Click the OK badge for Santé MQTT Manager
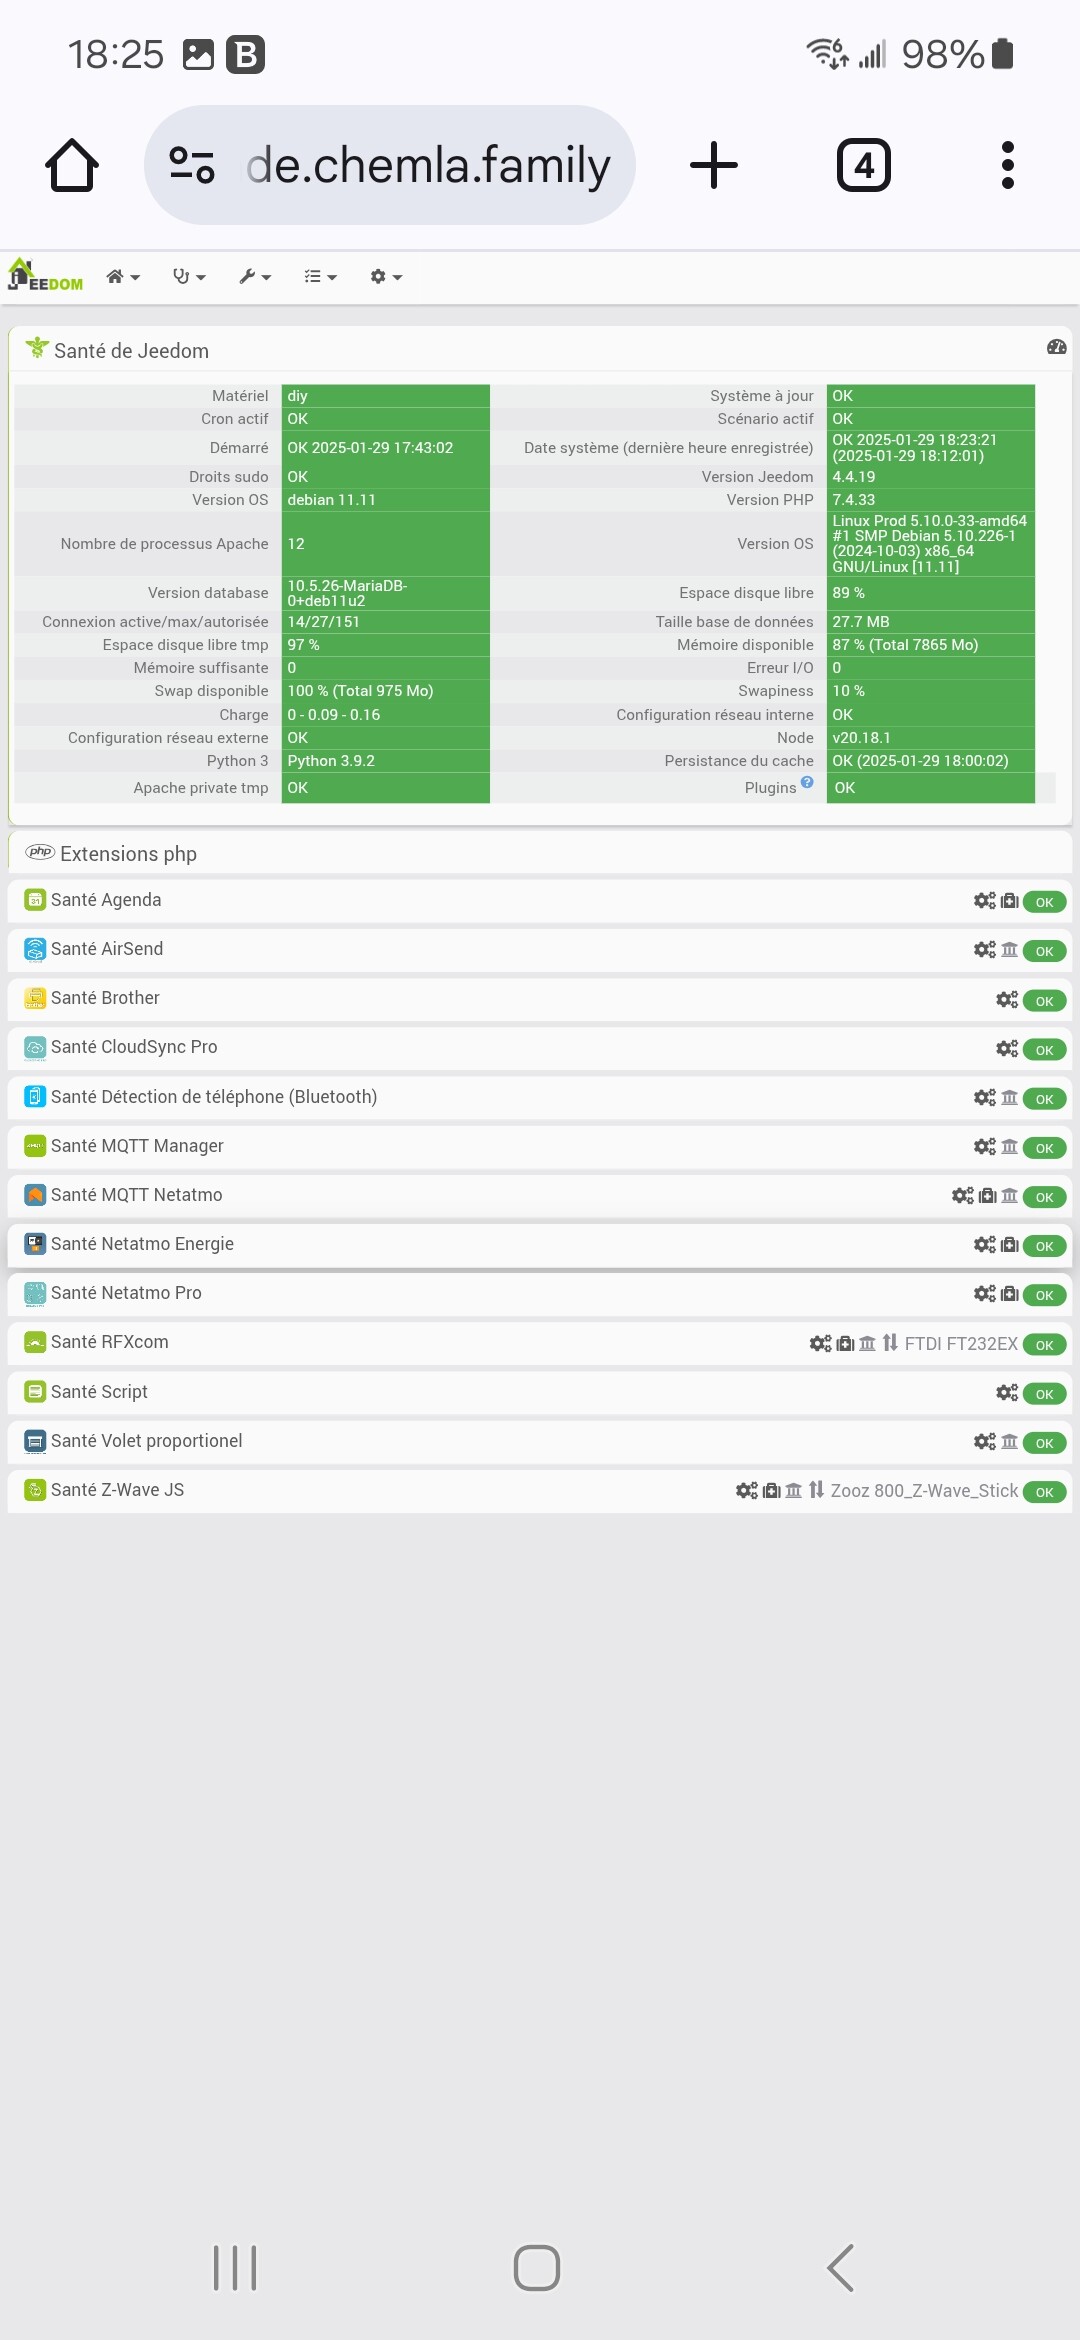1080x2340 pixels. coord(1045,1148)
